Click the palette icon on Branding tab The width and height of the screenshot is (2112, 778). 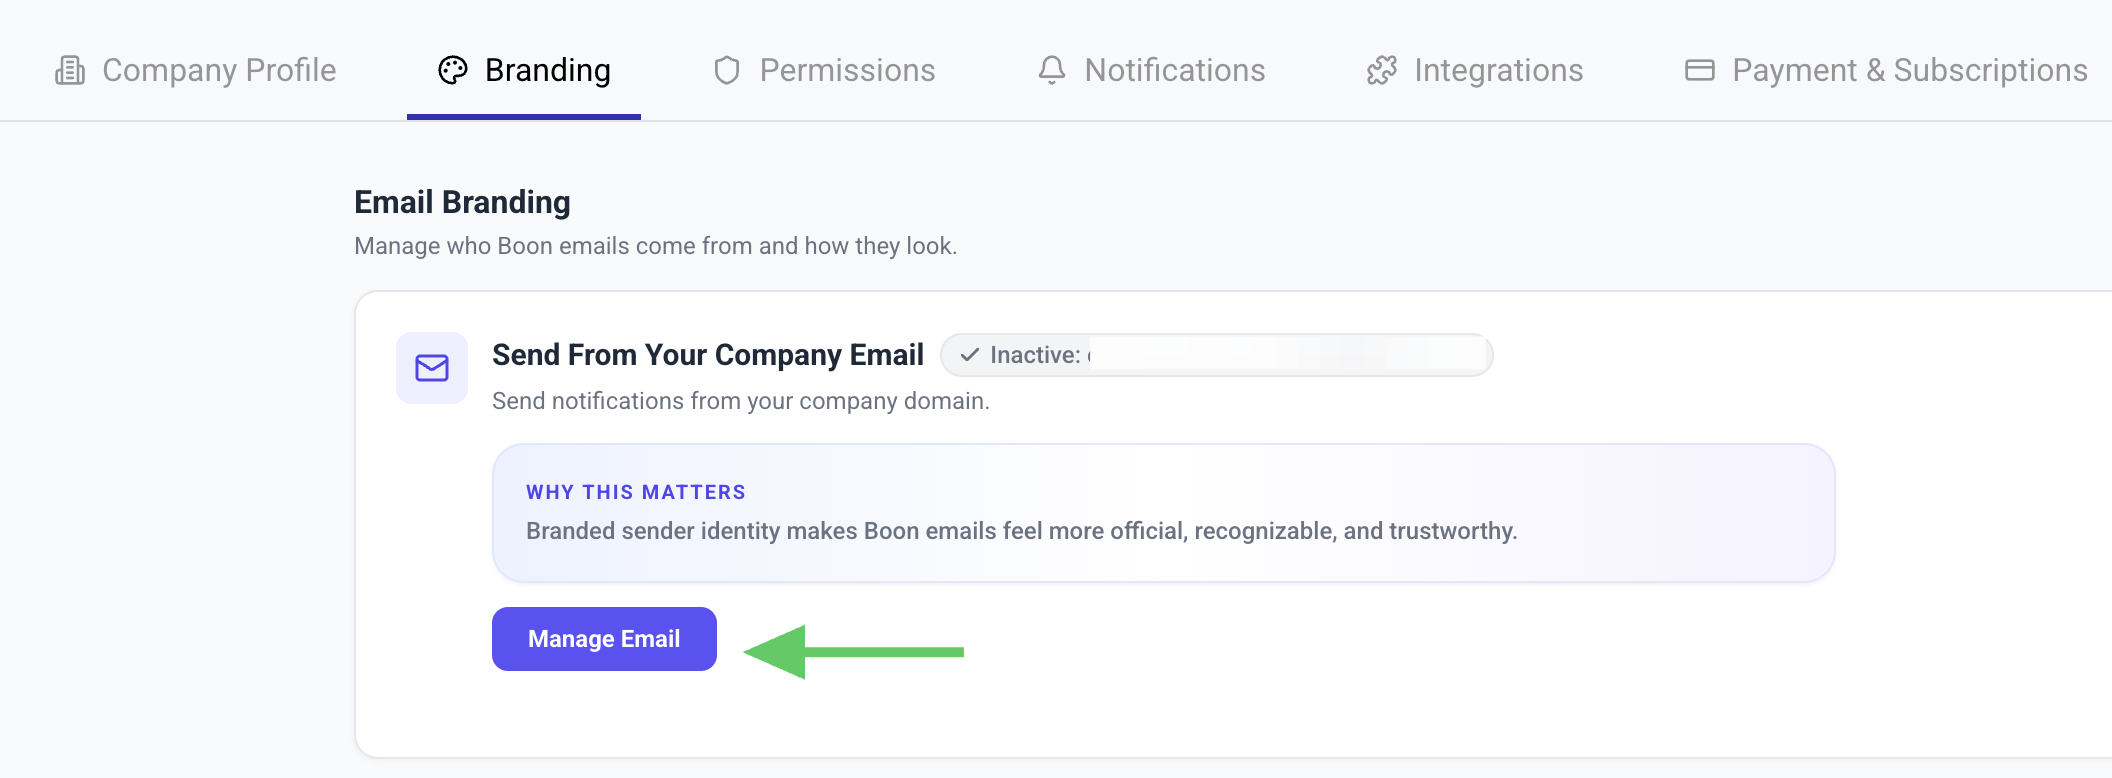coord(453,70)
